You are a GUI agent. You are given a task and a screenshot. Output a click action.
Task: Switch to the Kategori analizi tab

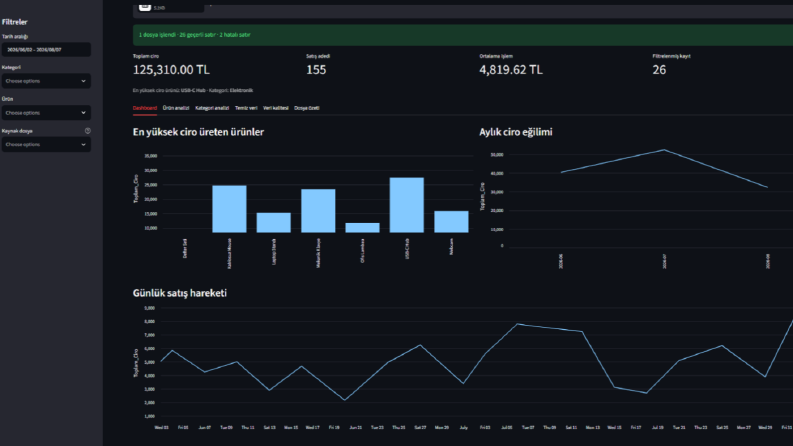tap(212, 108)
